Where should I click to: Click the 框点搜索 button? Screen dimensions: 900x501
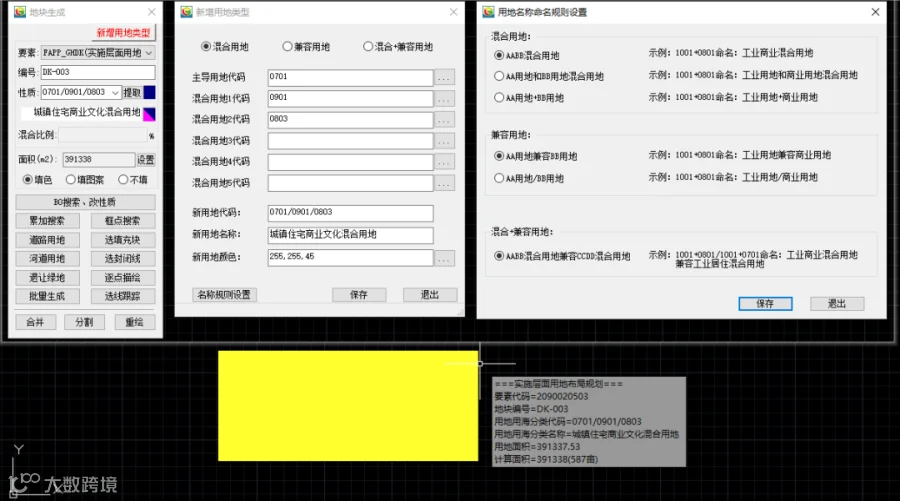(122, 221)
